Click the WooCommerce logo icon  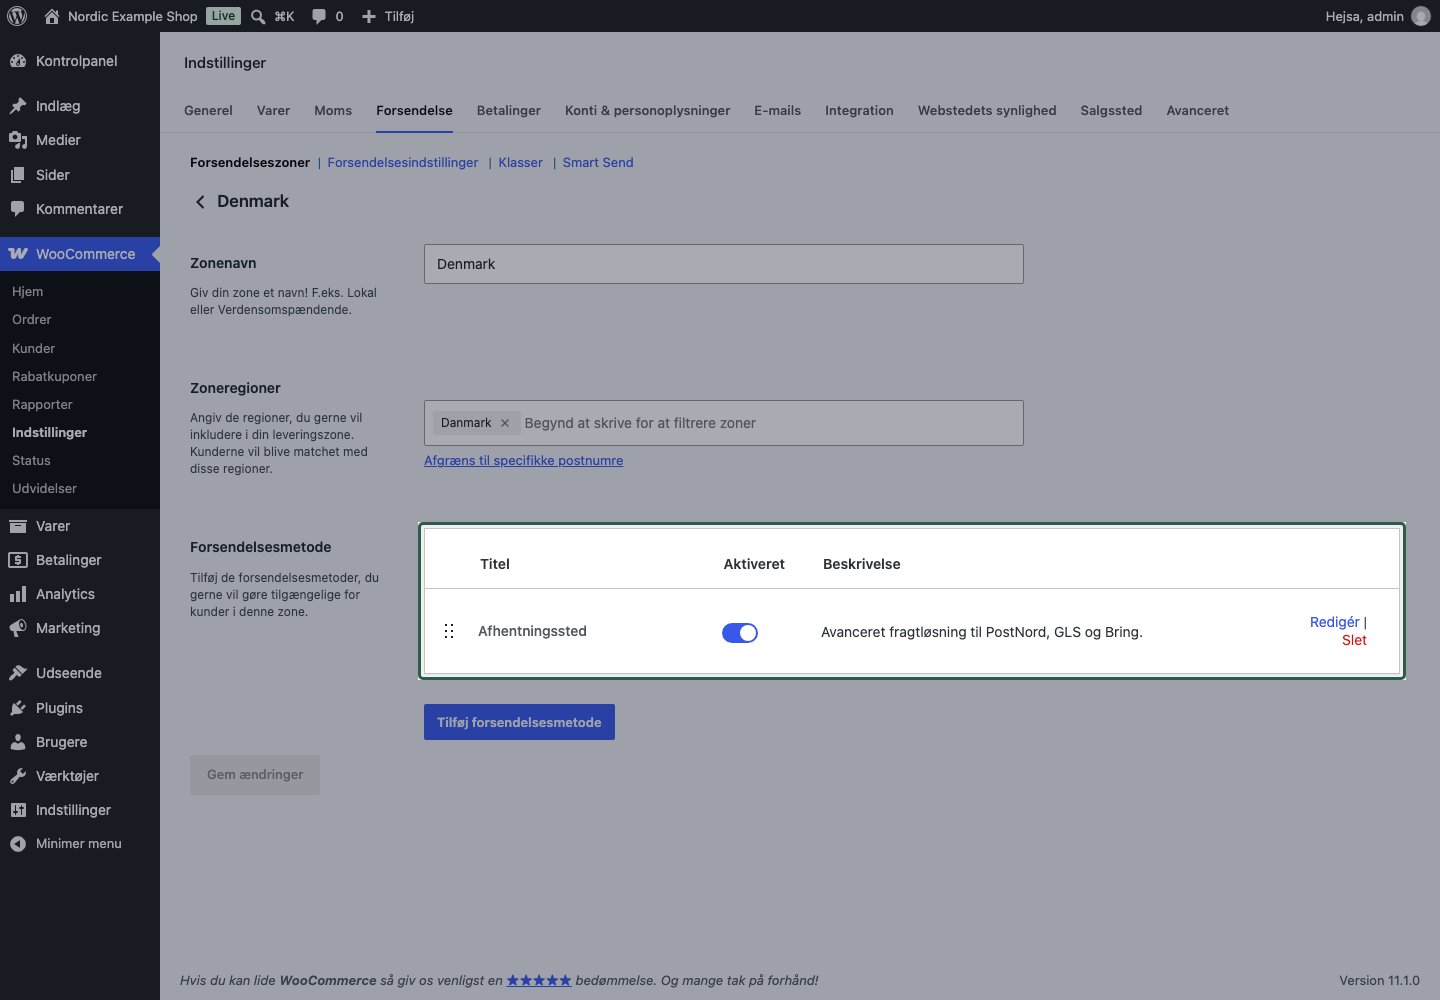18,254
